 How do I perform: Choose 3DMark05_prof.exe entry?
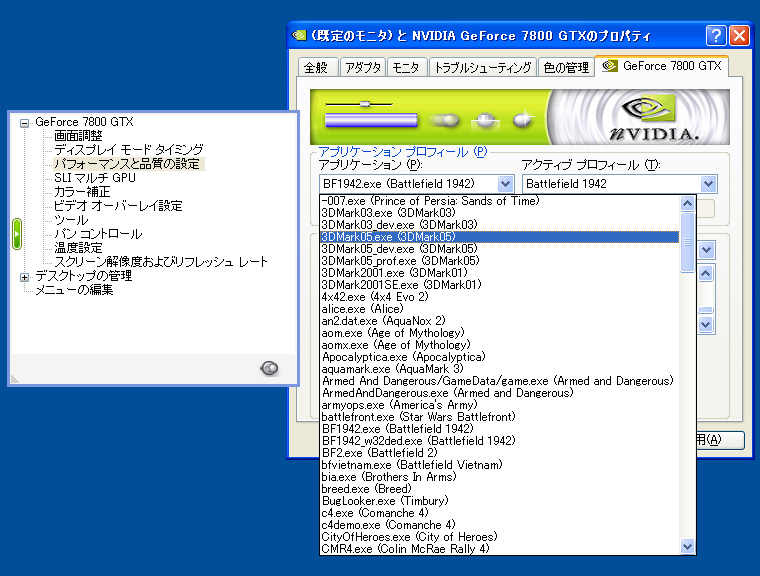[500, 261]
